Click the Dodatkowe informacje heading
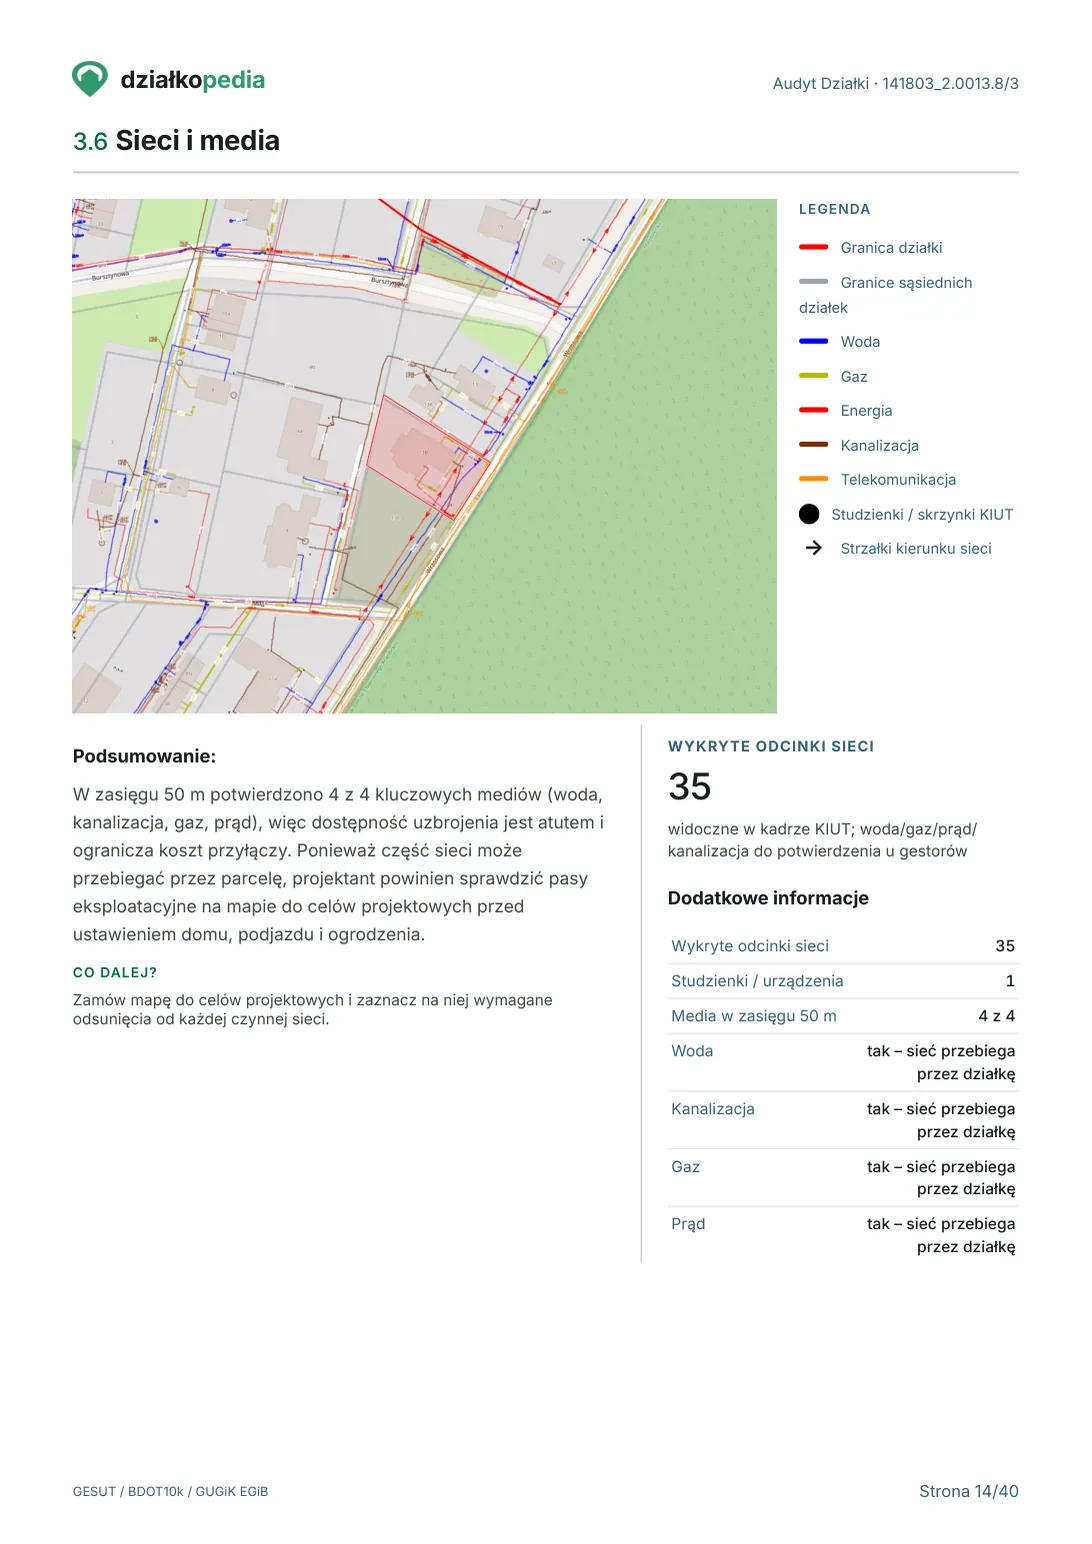1092x1544 pixels. click(768, 898)
